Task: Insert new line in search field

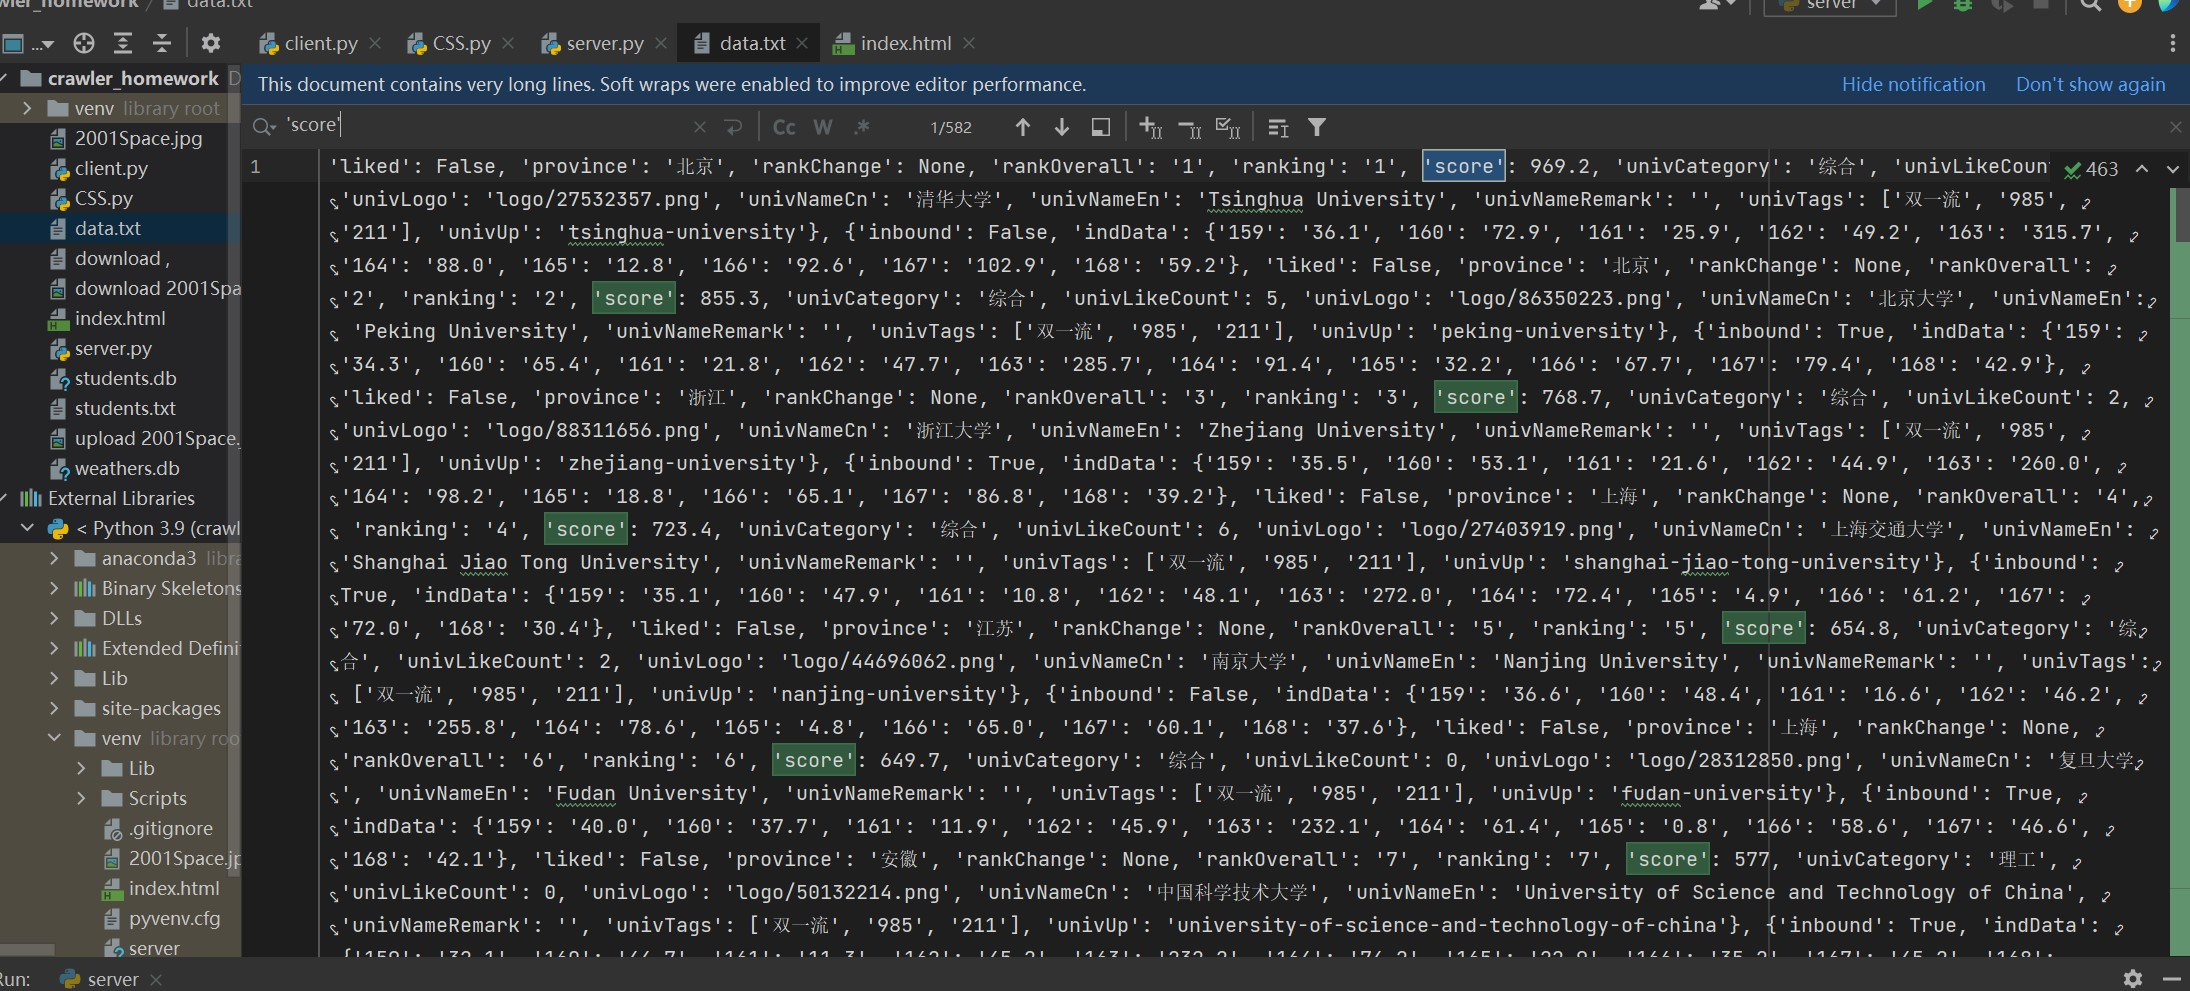Action: coord(733,127)
